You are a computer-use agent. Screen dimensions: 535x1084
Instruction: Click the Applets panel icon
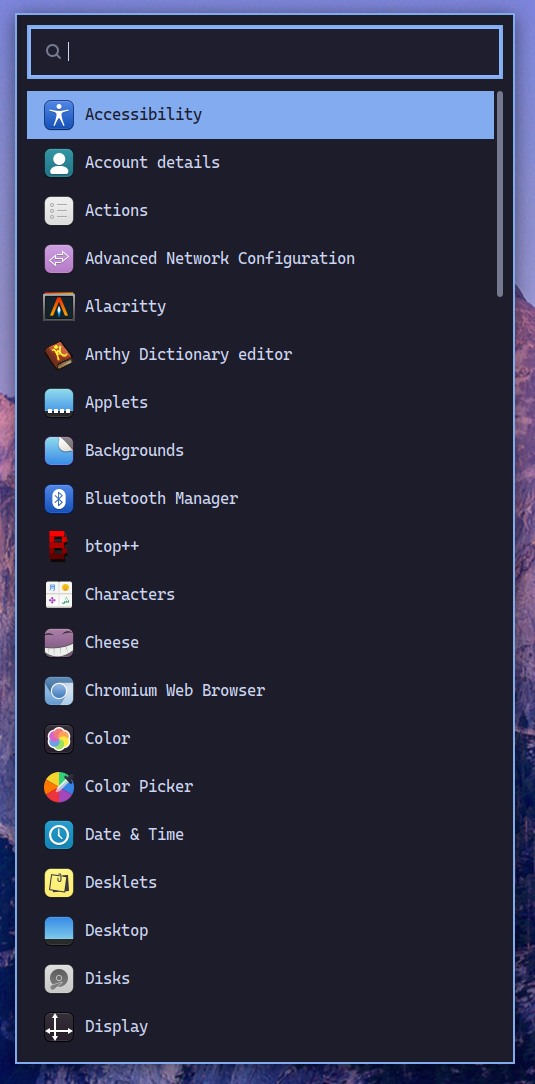(x=59, y=402)
